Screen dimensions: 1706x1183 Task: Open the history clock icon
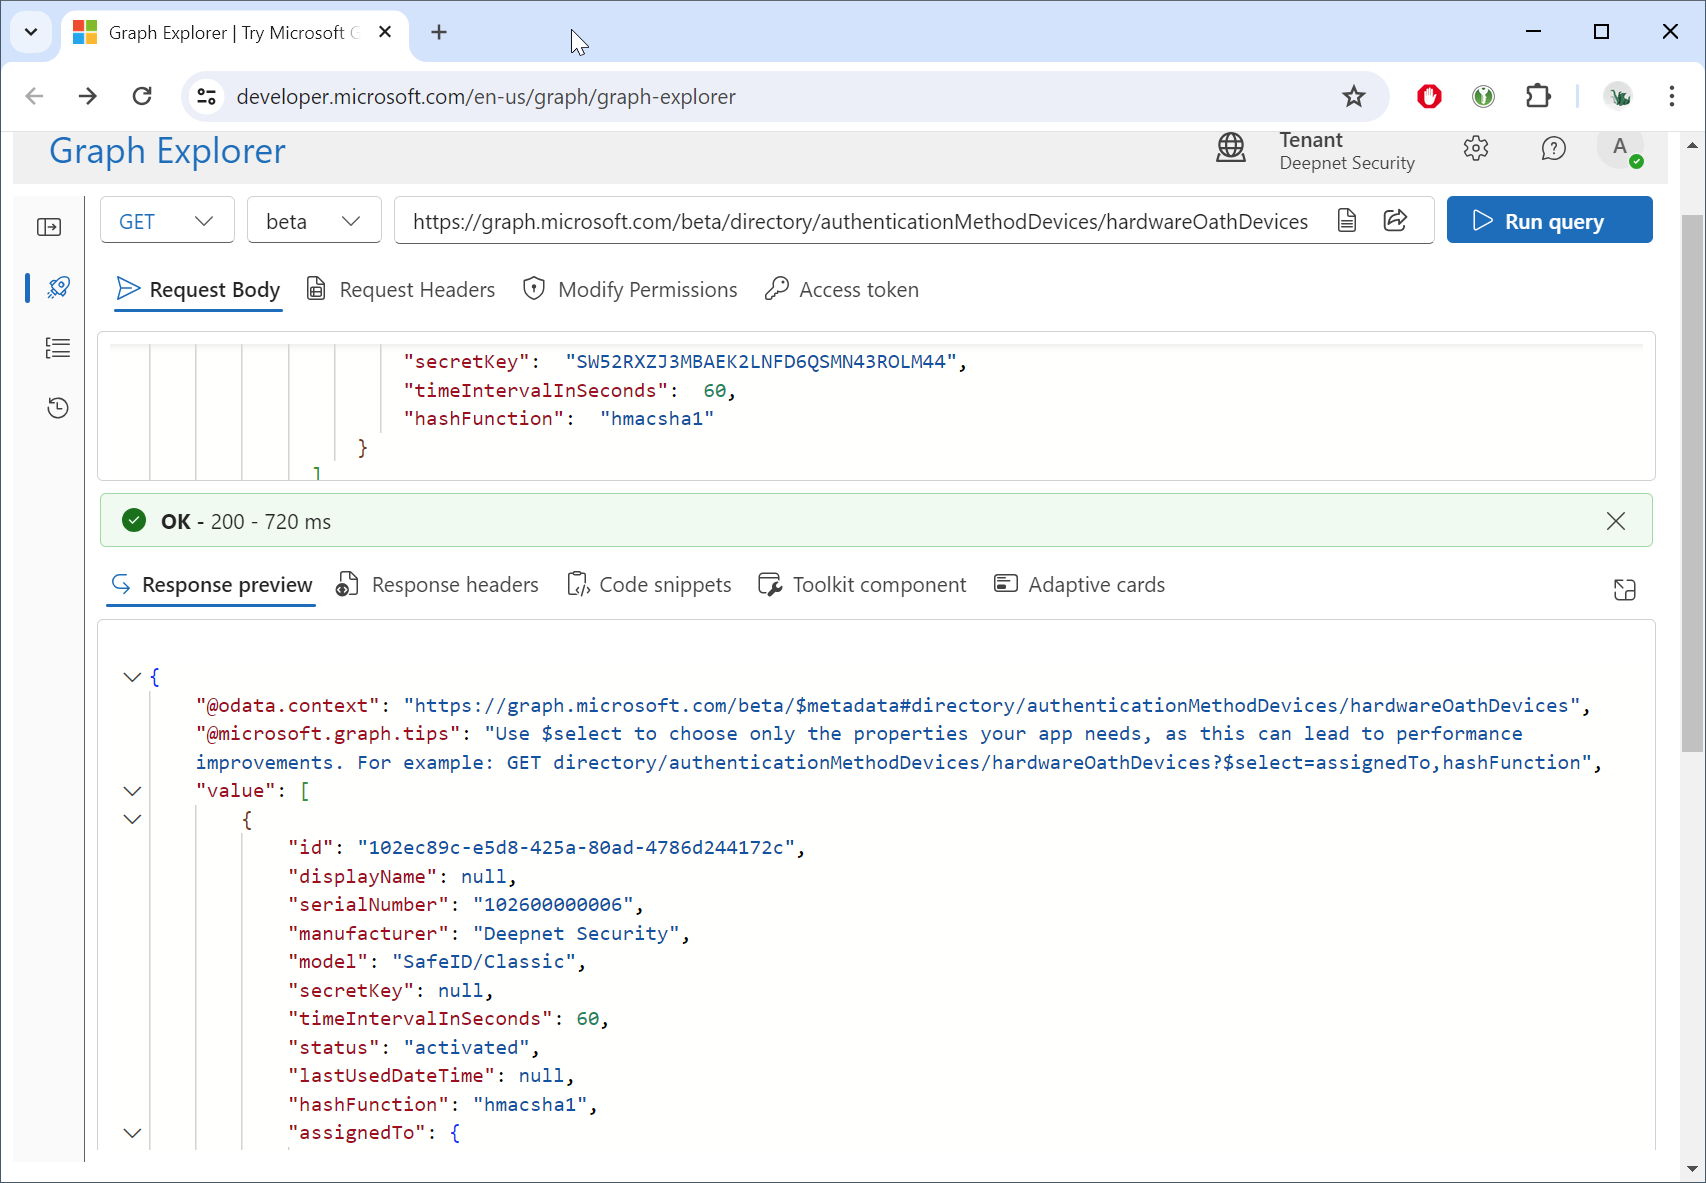pyautogui.click(x=58, y=408)
